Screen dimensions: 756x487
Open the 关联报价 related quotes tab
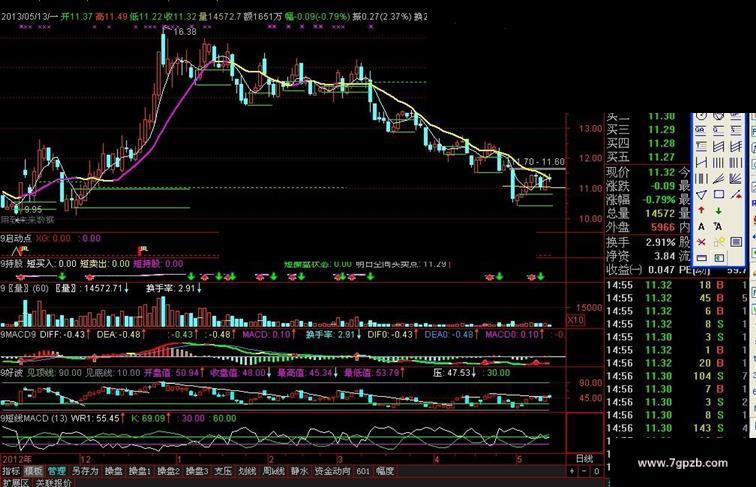(x=54, y=482)
